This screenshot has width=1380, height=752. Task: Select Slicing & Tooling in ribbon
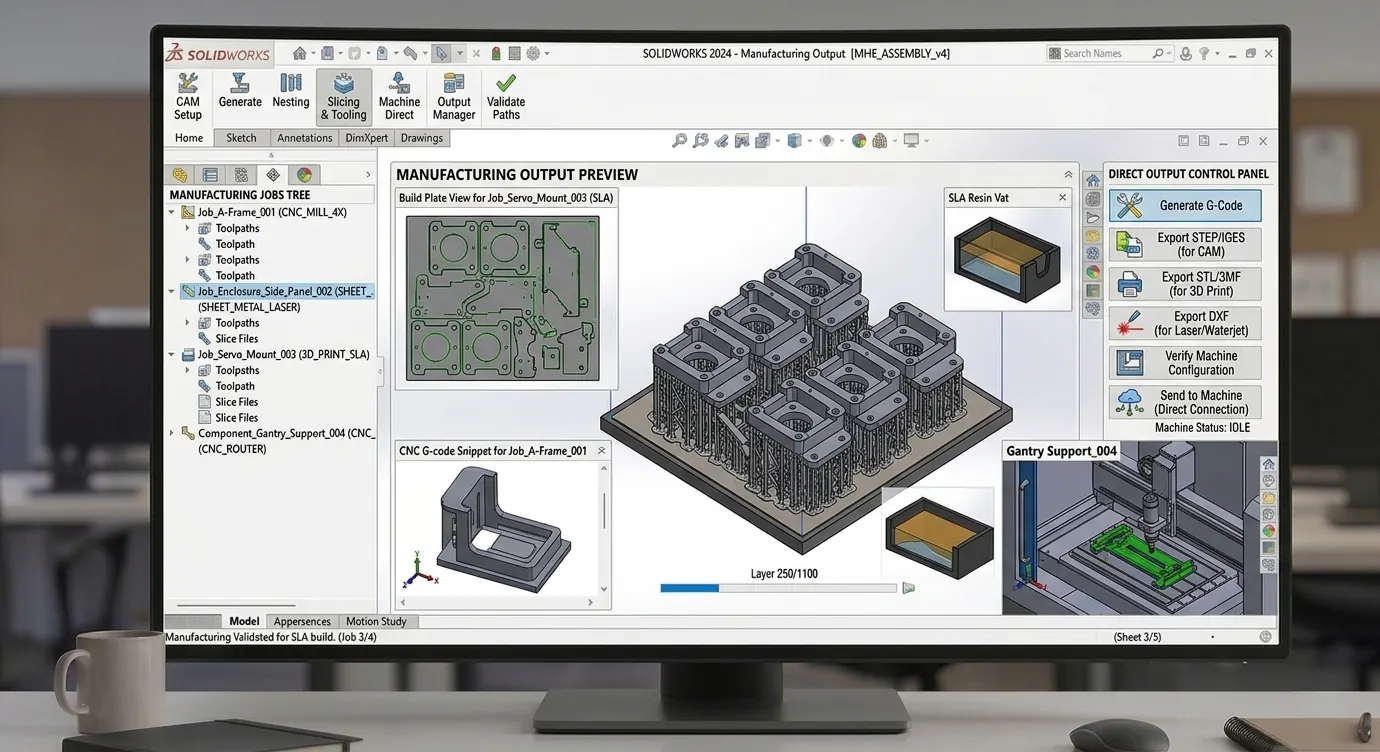[343, 97]
